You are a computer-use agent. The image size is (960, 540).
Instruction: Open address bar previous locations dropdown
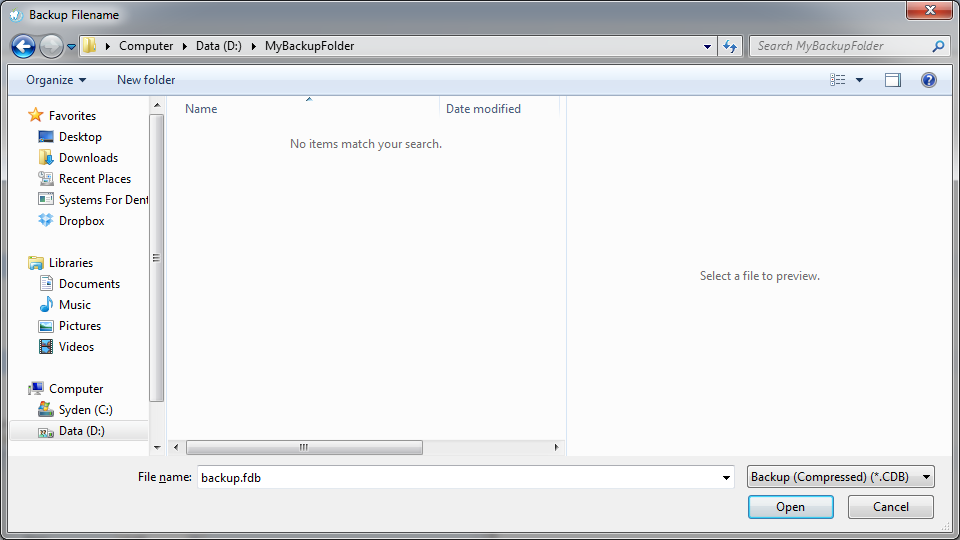point(708,46)
